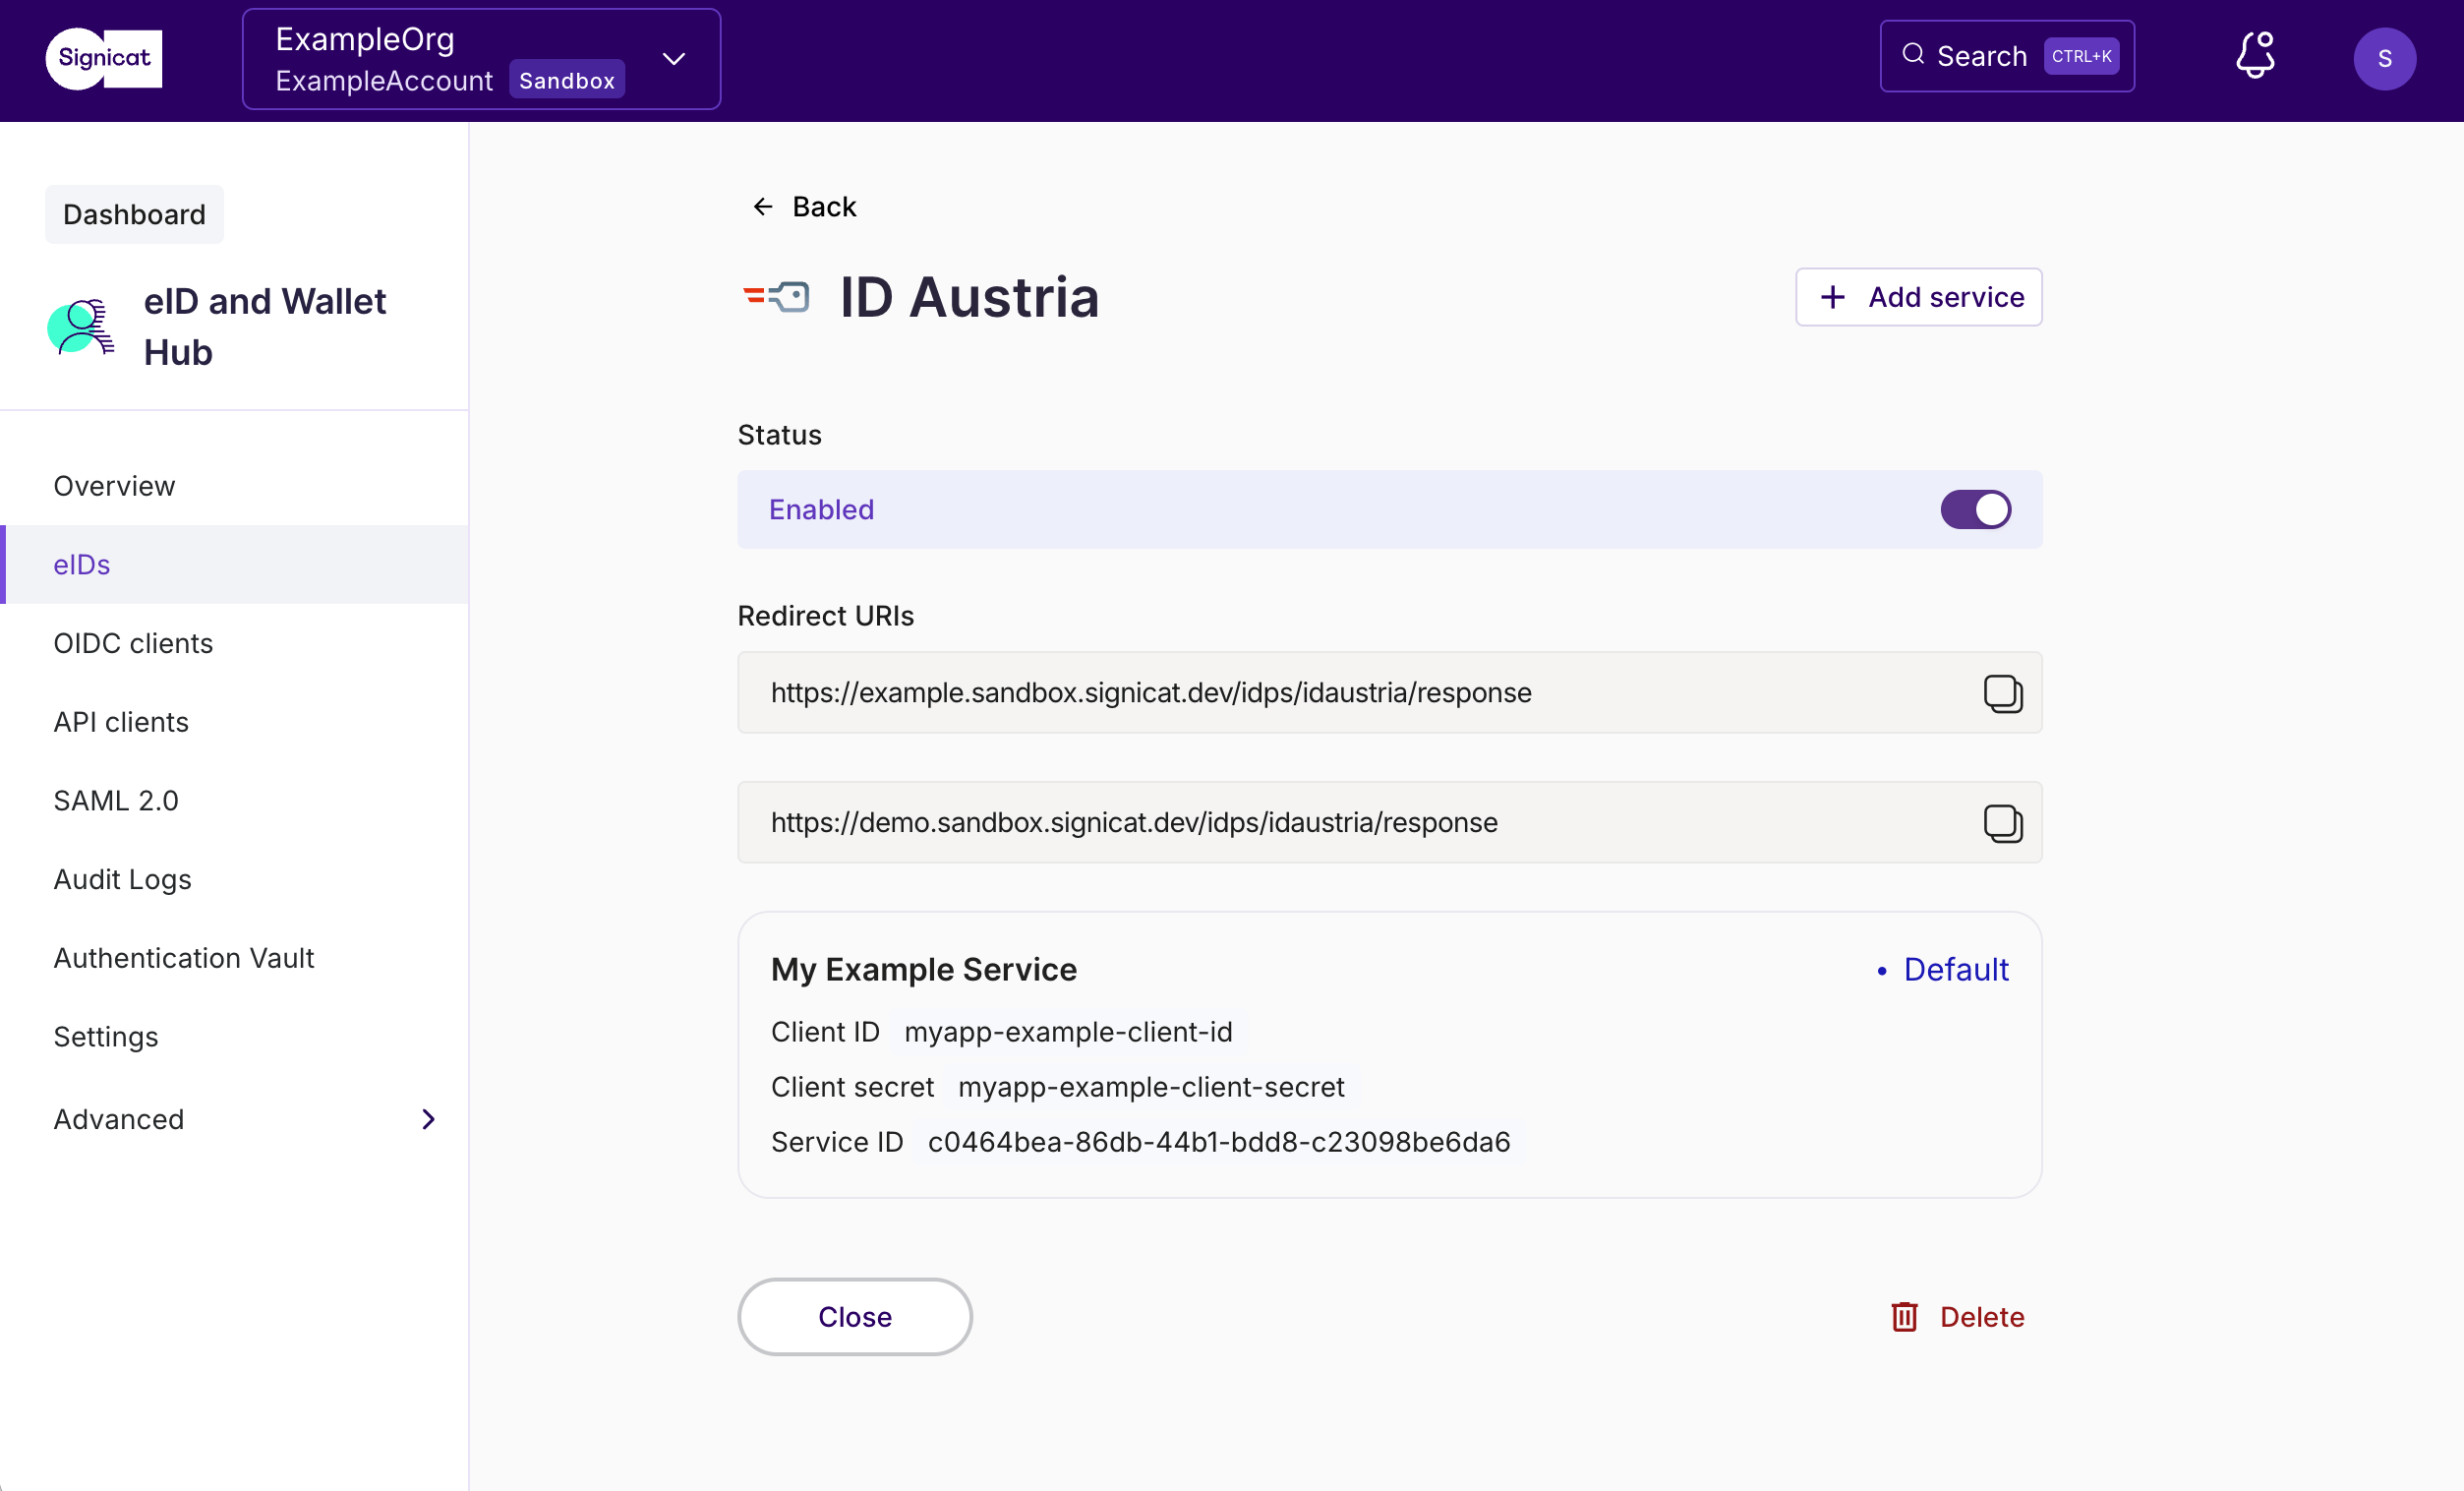Select the demo.sandbox redirect URI field
The width and height of the screenshot is (2464, 1491).
[1389, 823]
